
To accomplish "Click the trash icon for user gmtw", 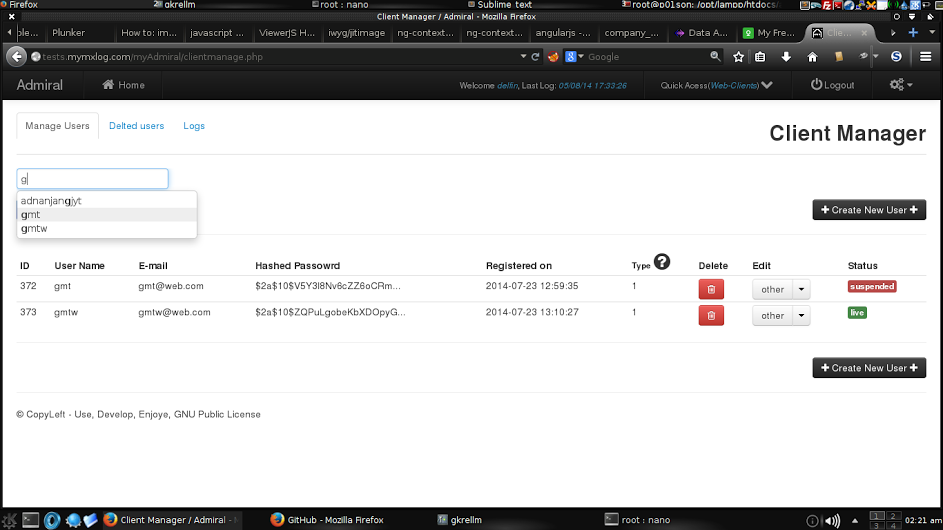I will click(711, 315).
